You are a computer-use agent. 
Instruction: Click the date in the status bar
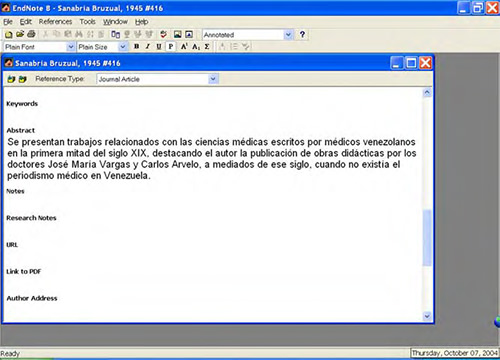455,353
